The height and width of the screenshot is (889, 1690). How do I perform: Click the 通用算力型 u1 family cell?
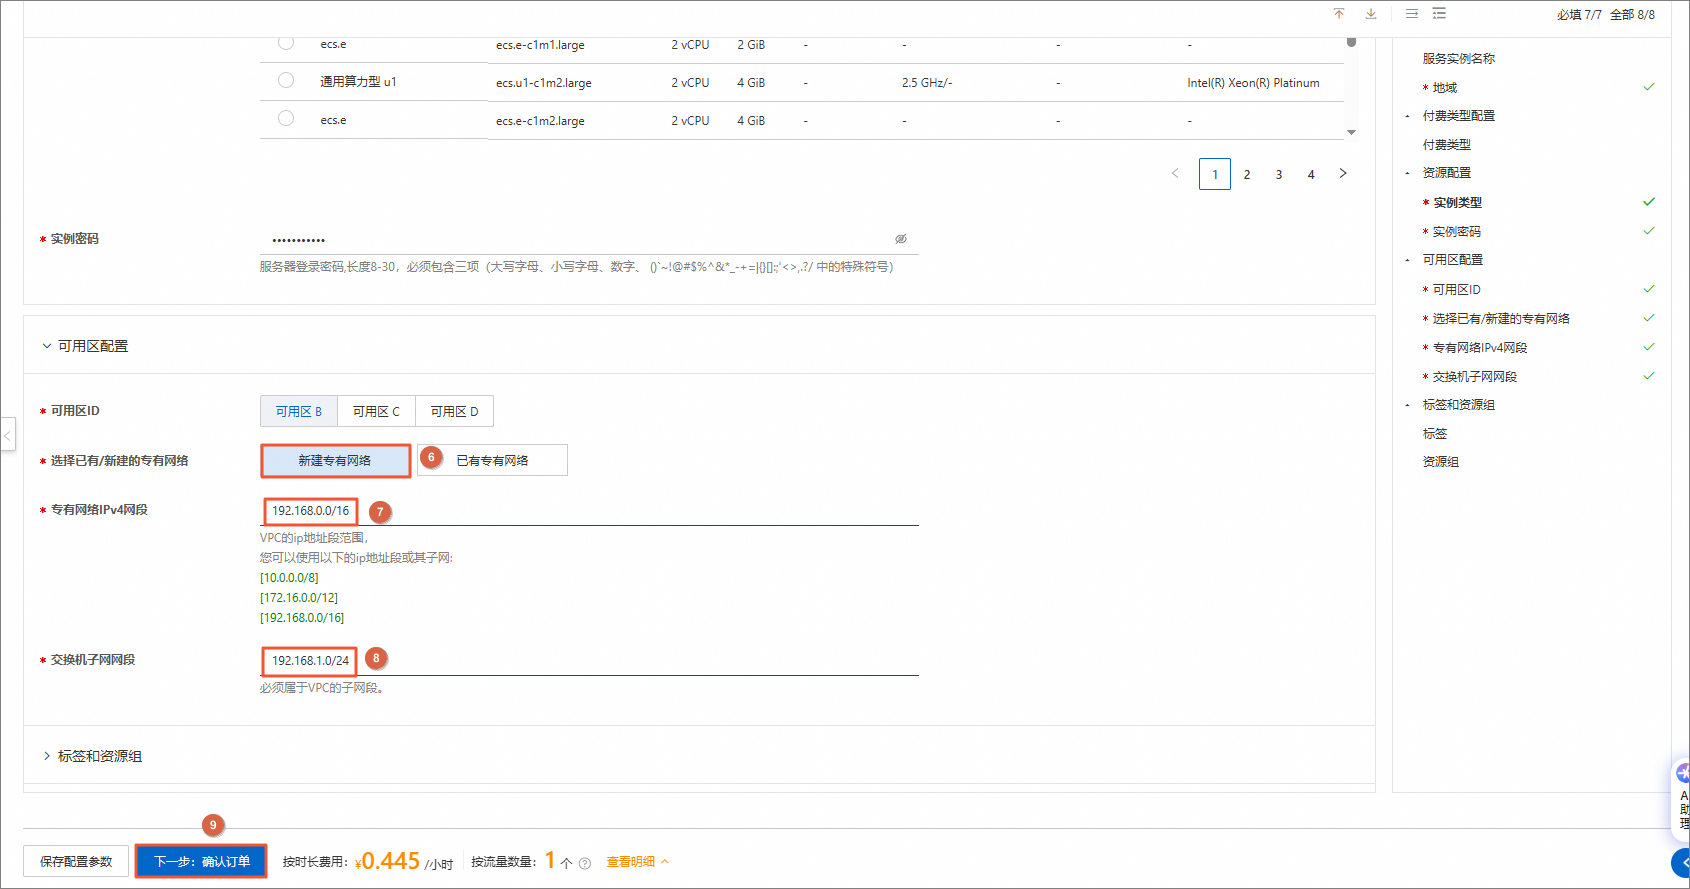(x=358, y=82)
